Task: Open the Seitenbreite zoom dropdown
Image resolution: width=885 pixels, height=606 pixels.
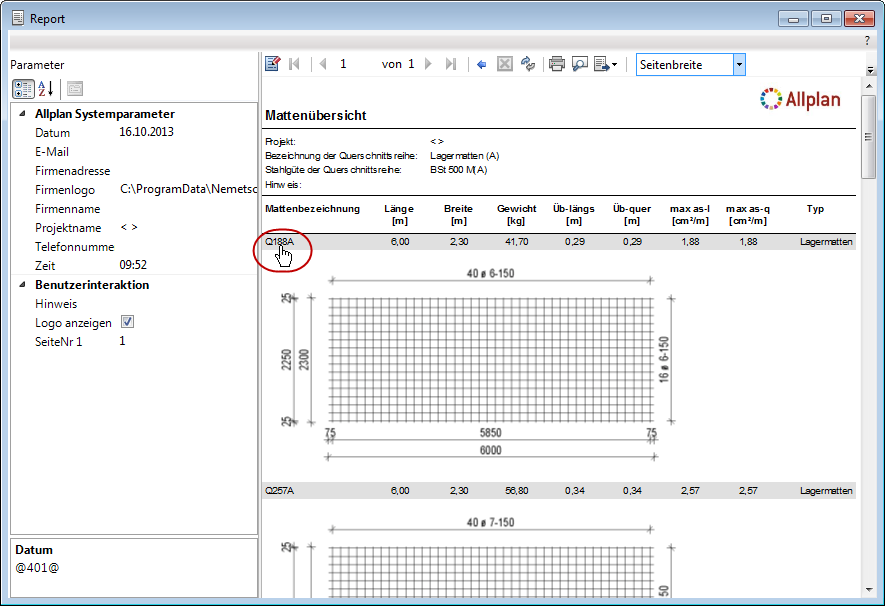Action: tap(739, 65)
